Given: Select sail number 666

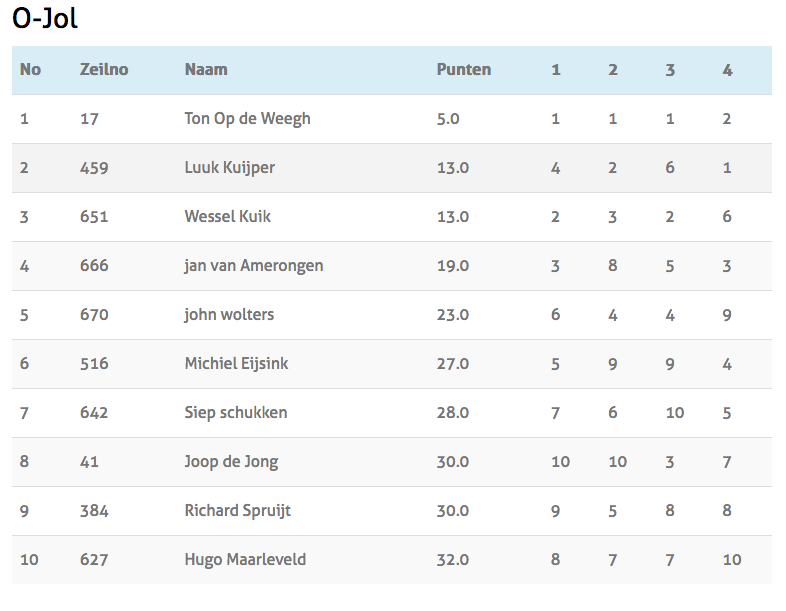Looking at the screenshot, I should pyautogui.click(x=93, y=266).
